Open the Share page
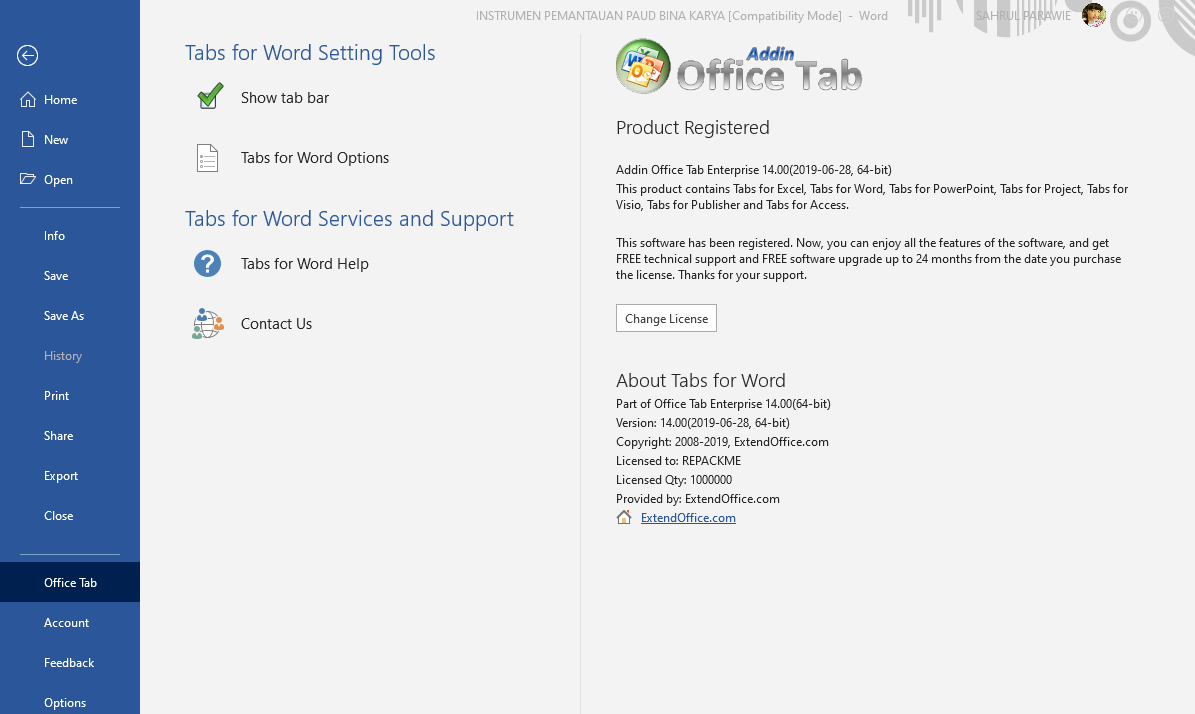The image size is (1195, 714). coord(70,436)
